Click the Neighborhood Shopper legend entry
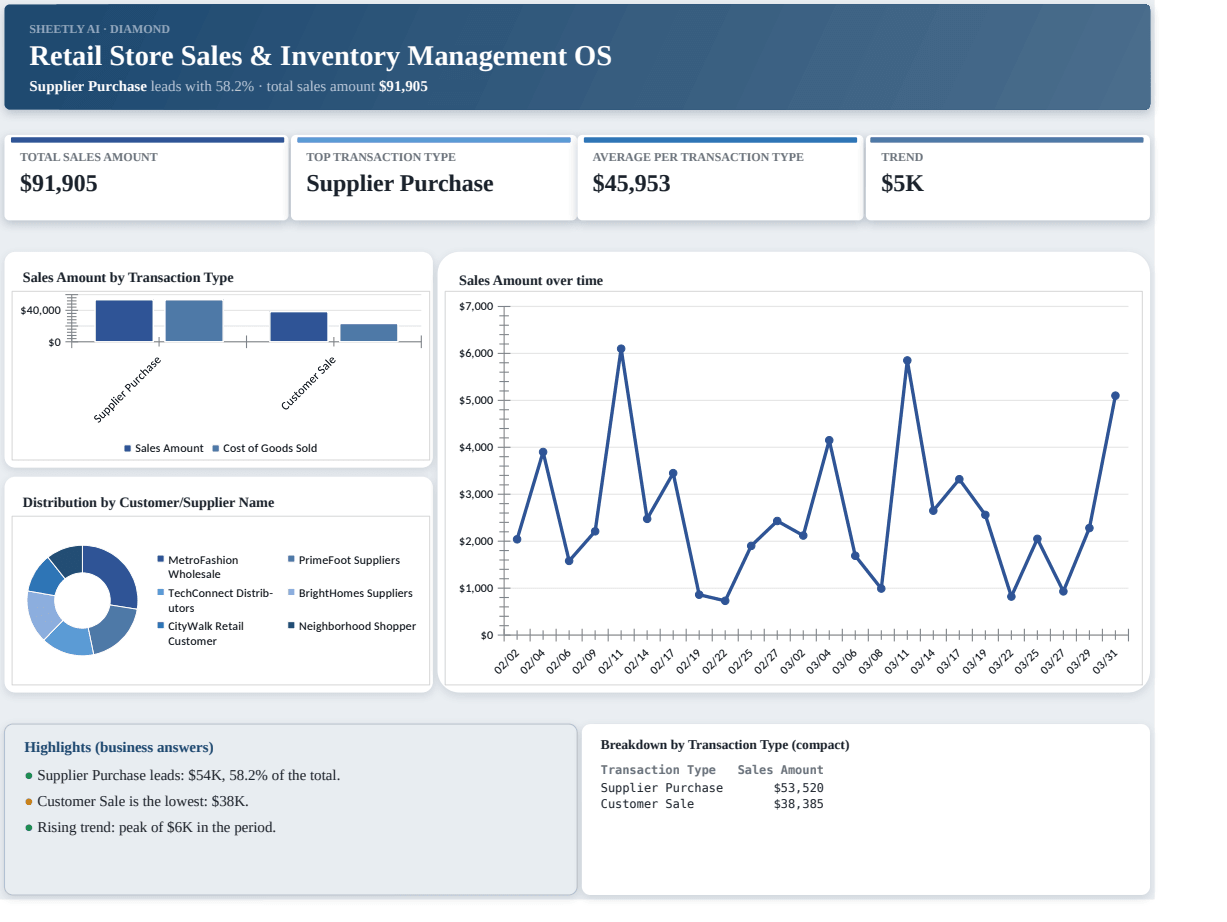 tap(352, 626)
